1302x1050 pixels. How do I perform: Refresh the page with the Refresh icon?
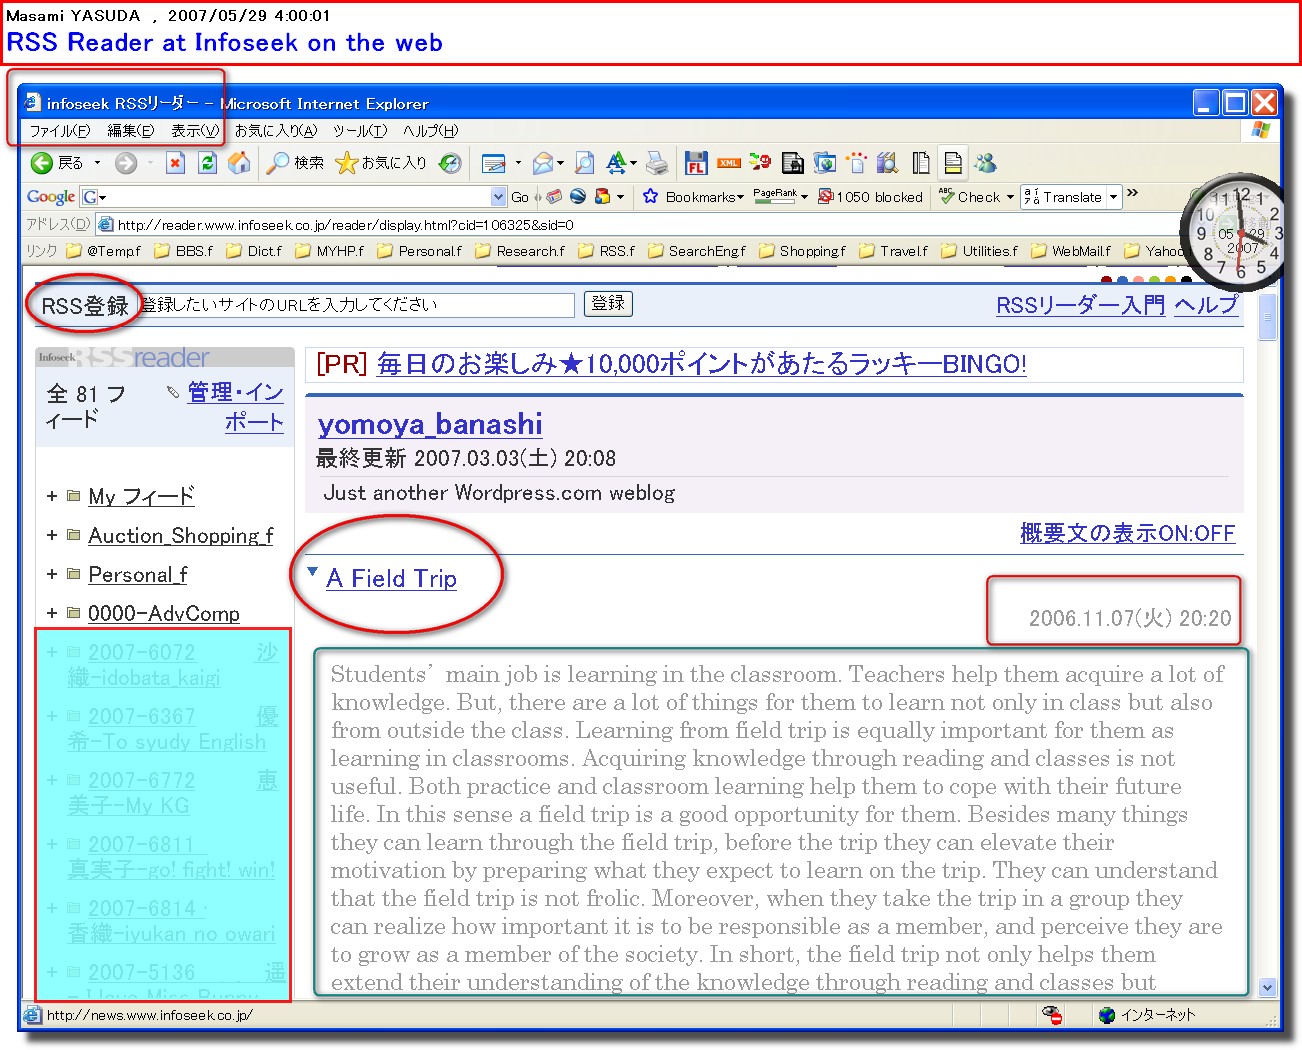[207, 163]
